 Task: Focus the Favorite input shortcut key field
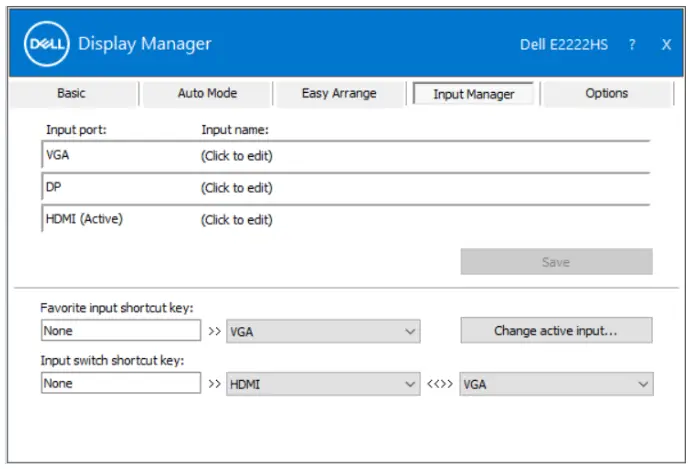tap(121, 330)
